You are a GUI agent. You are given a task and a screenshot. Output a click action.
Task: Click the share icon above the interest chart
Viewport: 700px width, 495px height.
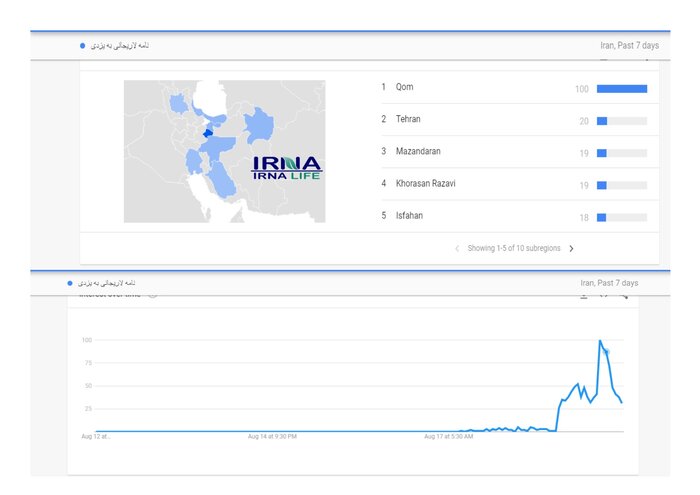[623, 295]
